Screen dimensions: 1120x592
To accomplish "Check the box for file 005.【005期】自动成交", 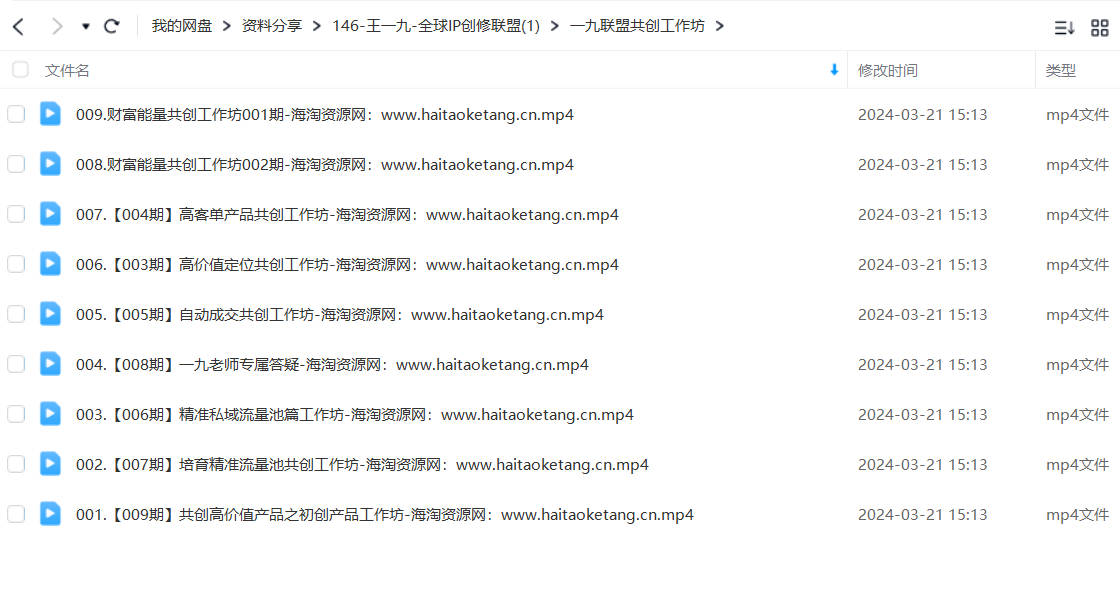I will (x=16, y=314).
